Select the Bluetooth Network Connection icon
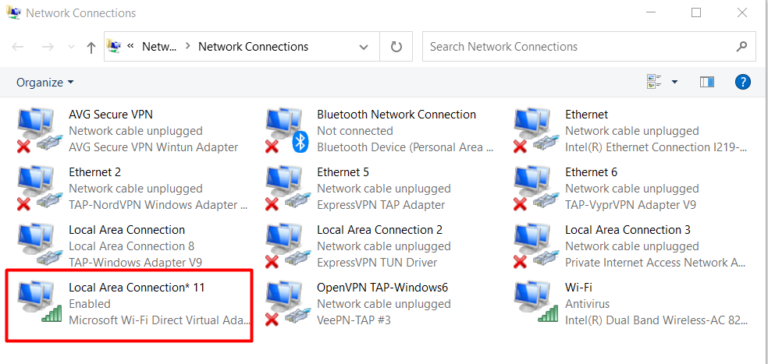This screenshot has height=364, width=768. tap(288, 130)
